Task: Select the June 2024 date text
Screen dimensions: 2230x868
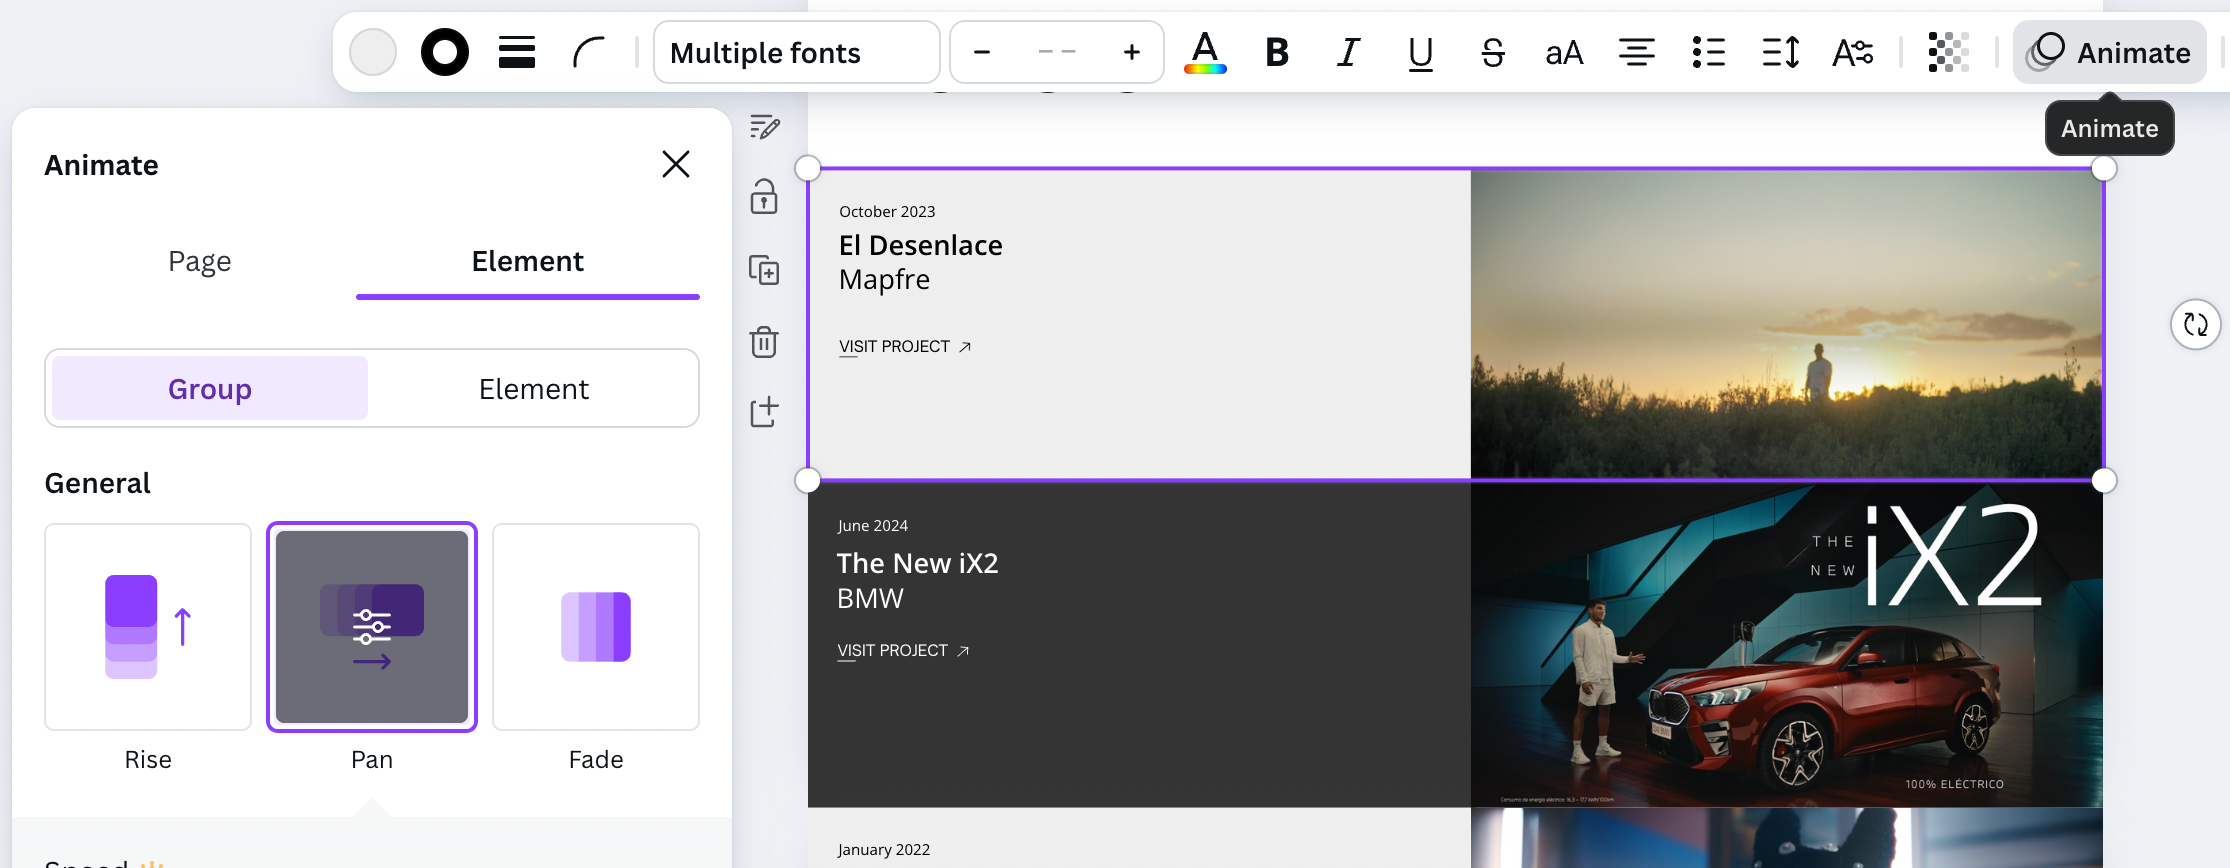Action: [873, 526]
